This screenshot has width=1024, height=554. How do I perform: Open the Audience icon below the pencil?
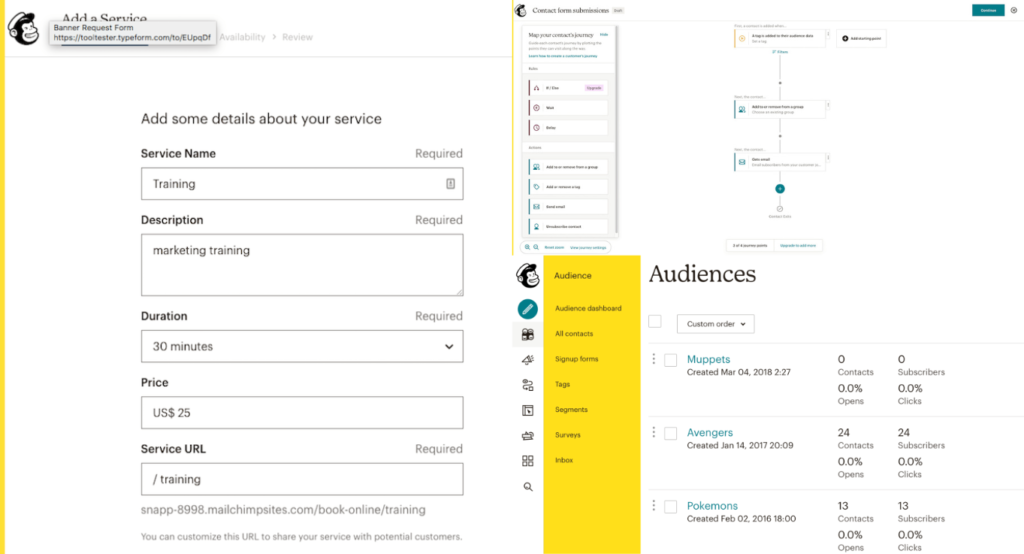click(528, 334)
